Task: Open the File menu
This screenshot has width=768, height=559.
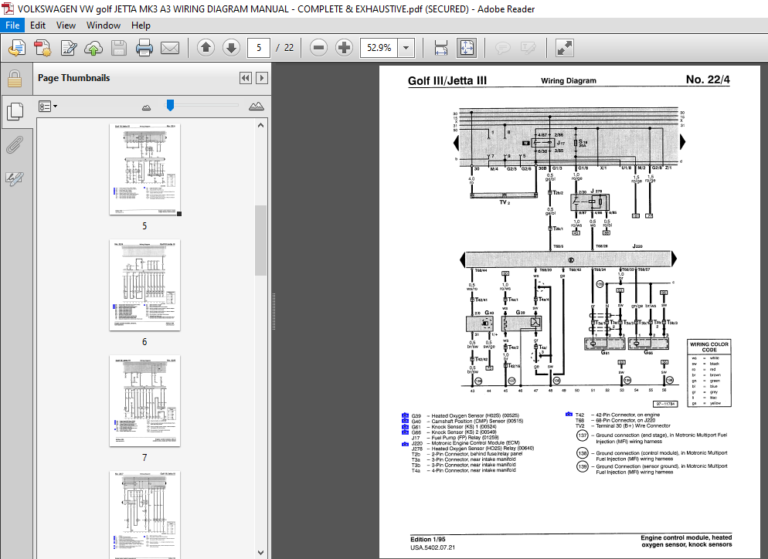Action: 12,25
